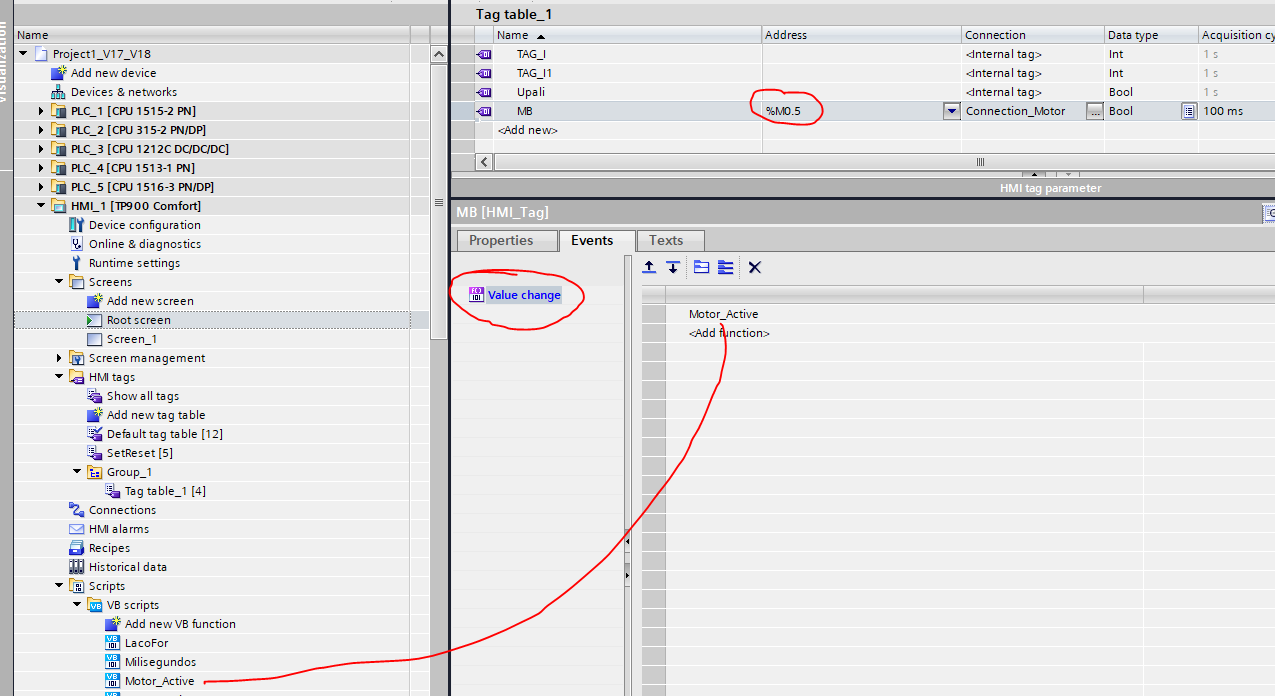Expand the PLC_5 [CPU 1516-3 PN/DP] node

click(x=41, y=187)
